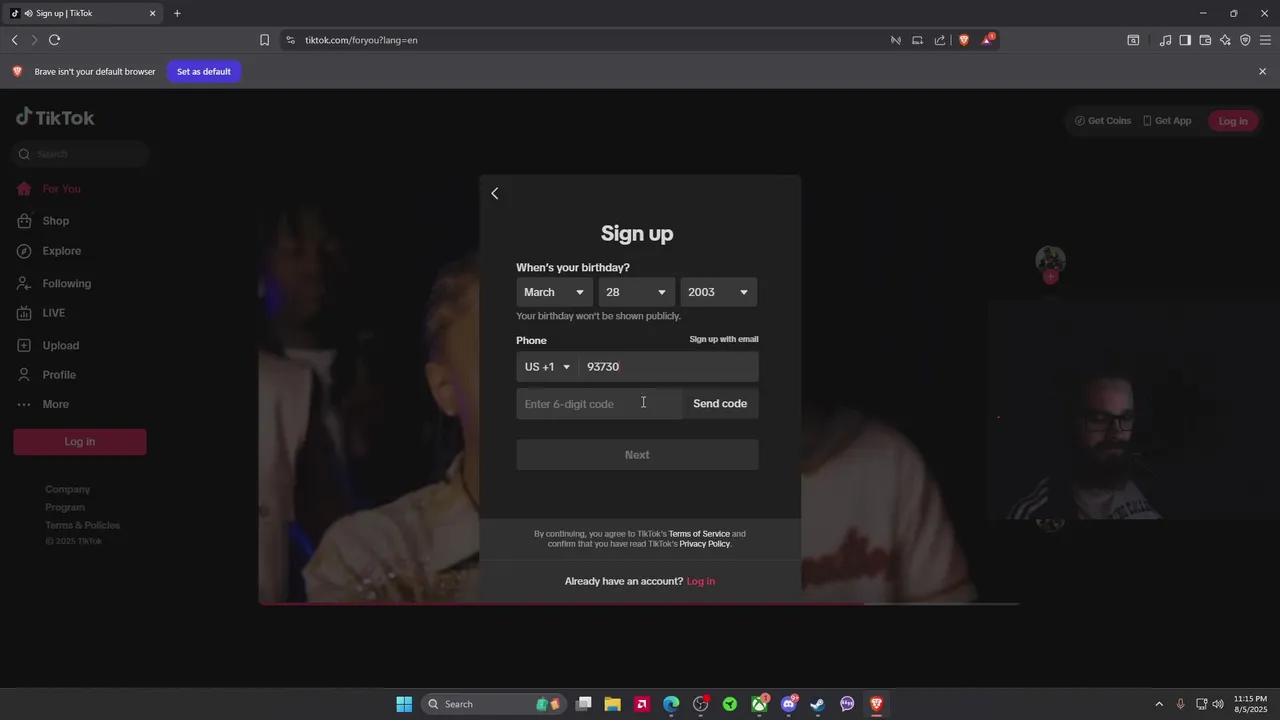Click the TikTok logo
1280x720 pixels.
click(x=55, y=117)
